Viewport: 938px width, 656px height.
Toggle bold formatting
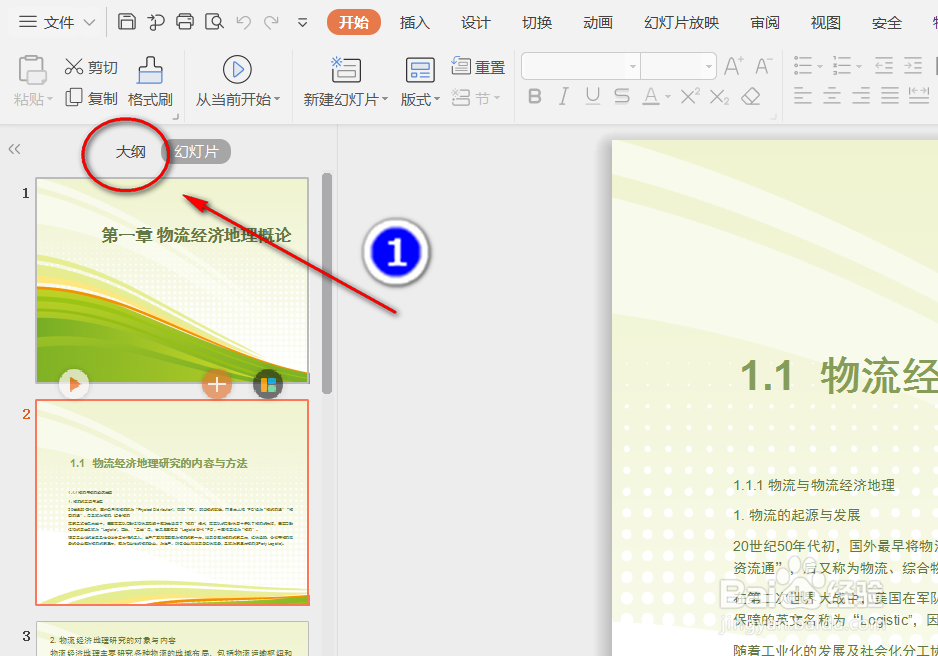tap(534, 96)
